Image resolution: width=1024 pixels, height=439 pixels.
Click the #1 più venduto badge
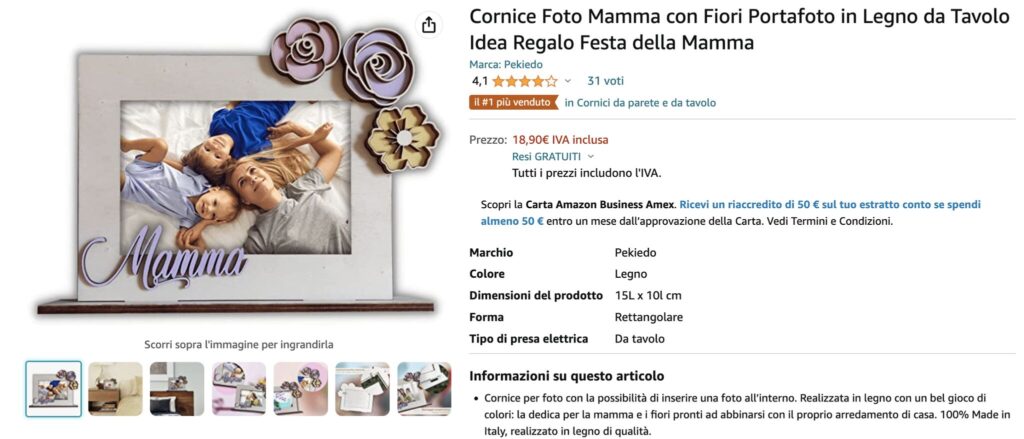[x=514, y=103]
